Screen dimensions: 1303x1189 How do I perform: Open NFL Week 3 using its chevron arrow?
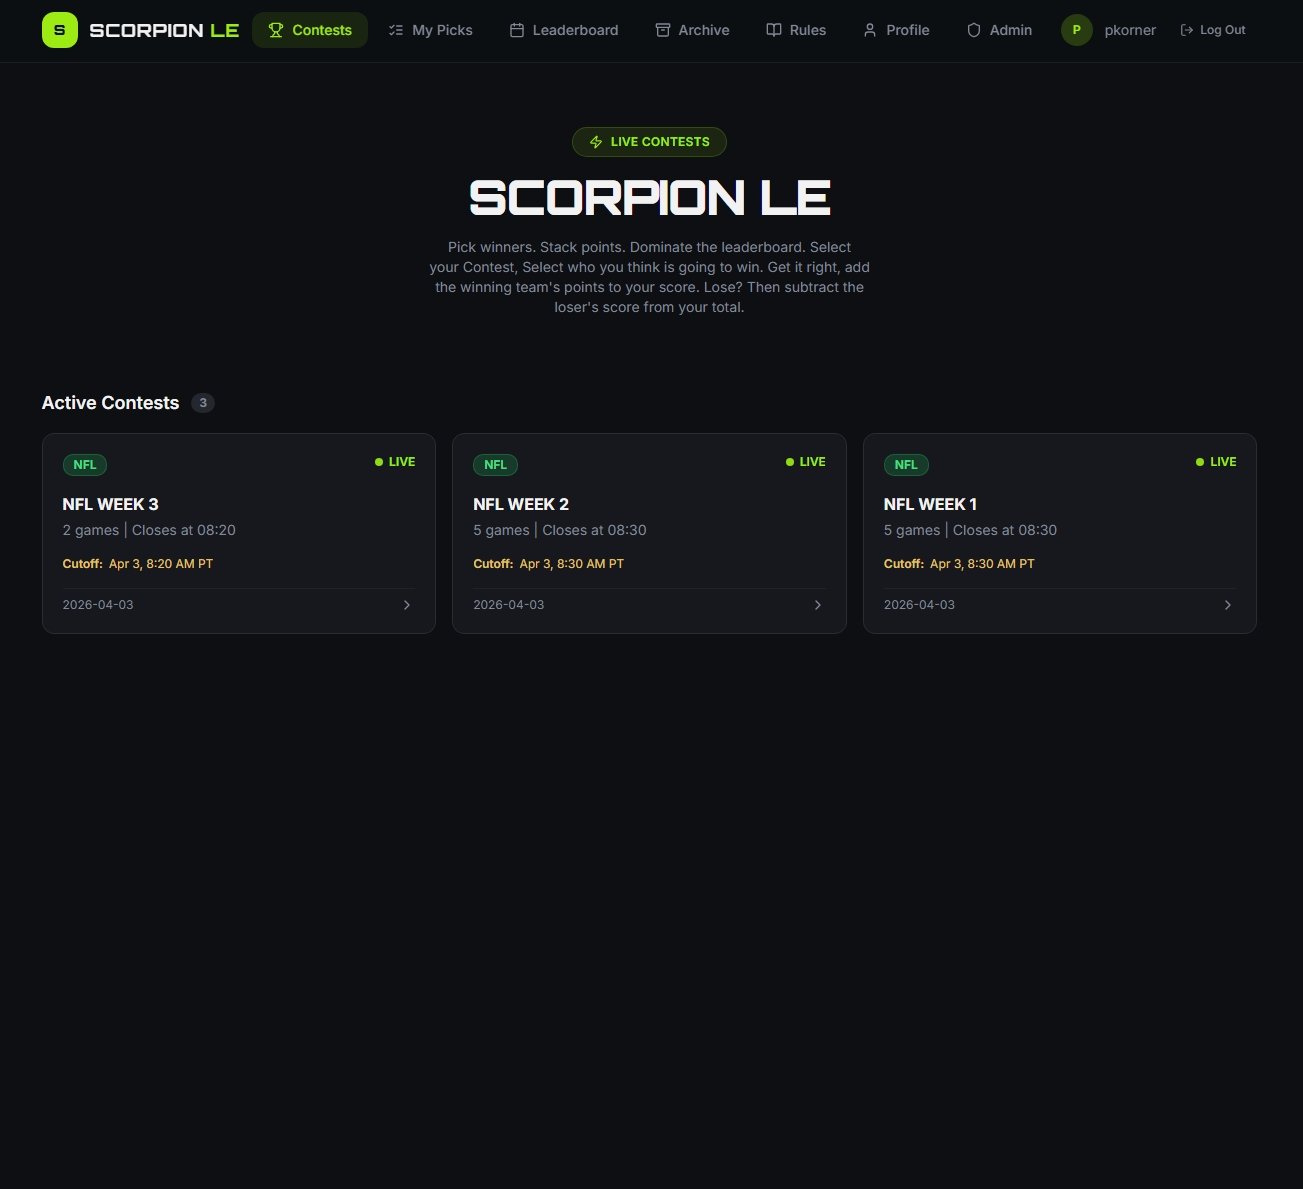[407, 605]
